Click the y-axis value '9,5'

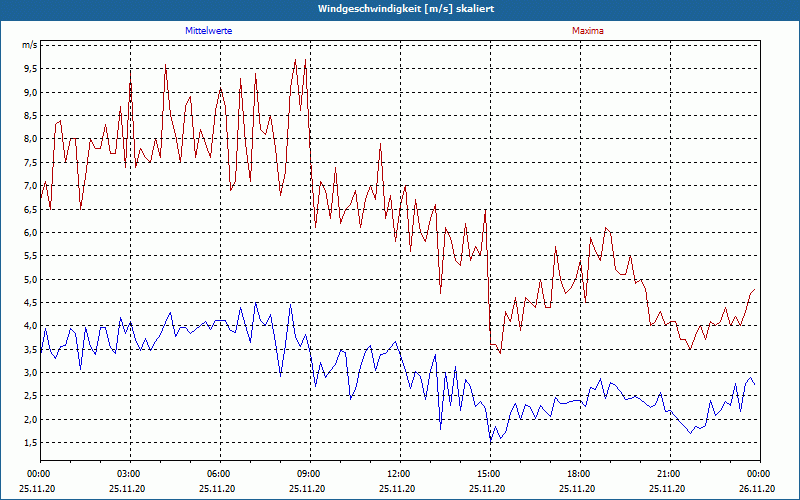click(x=32, y=69)
